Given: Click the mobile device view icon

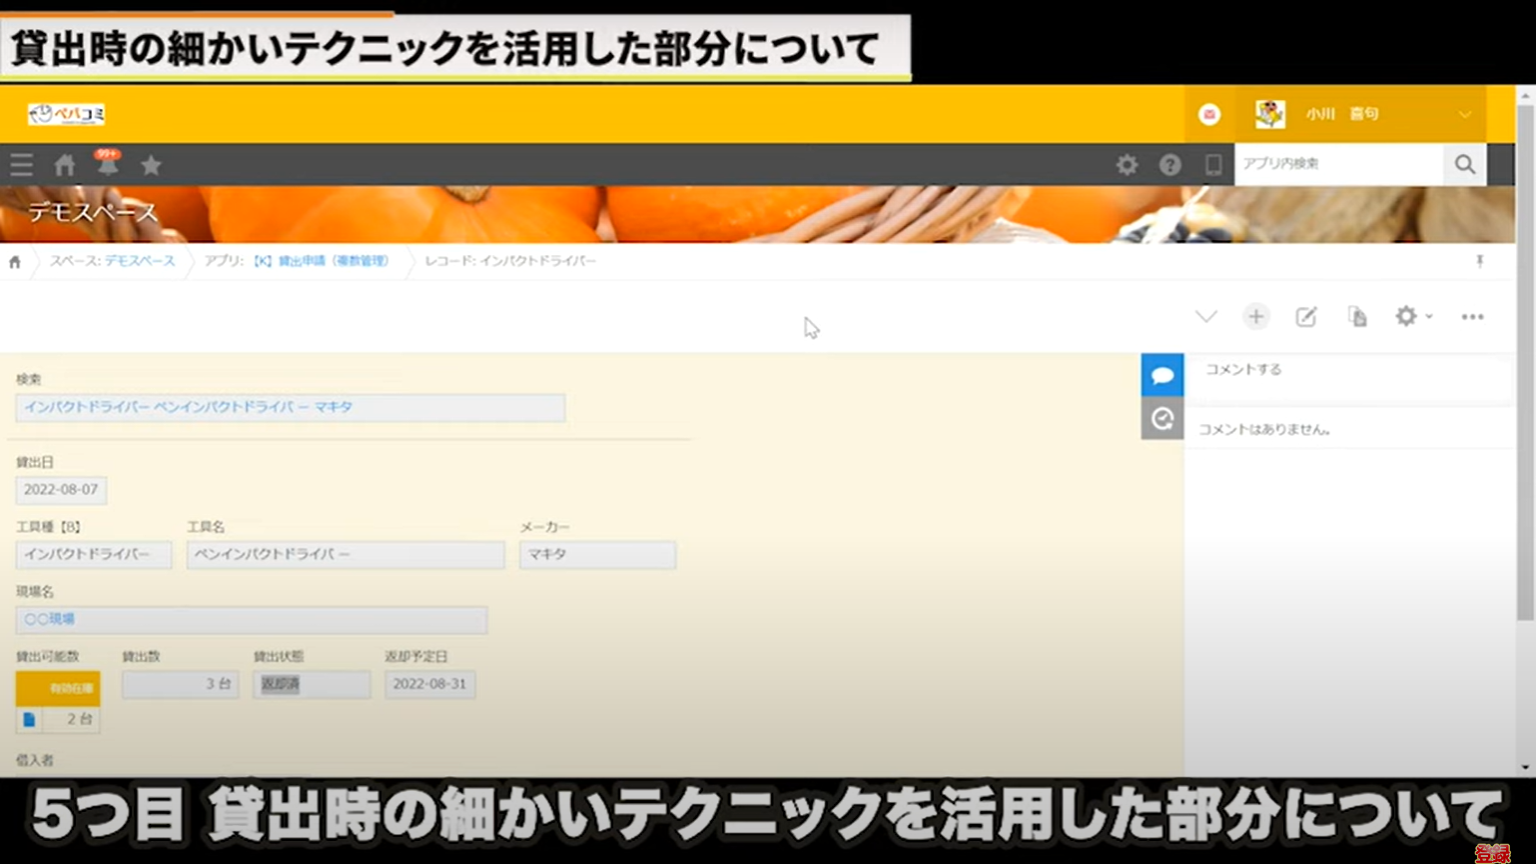Looking at the screenshot, I should pos(1213,164).
